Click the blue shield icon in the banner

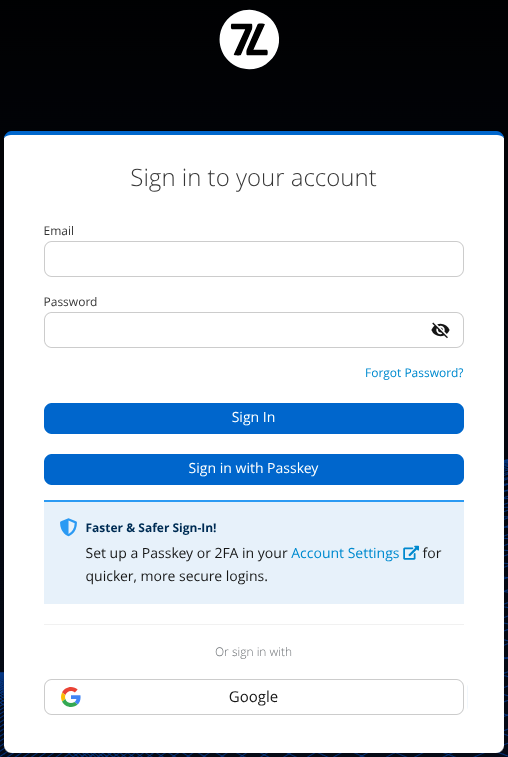[x=69, y=527]
